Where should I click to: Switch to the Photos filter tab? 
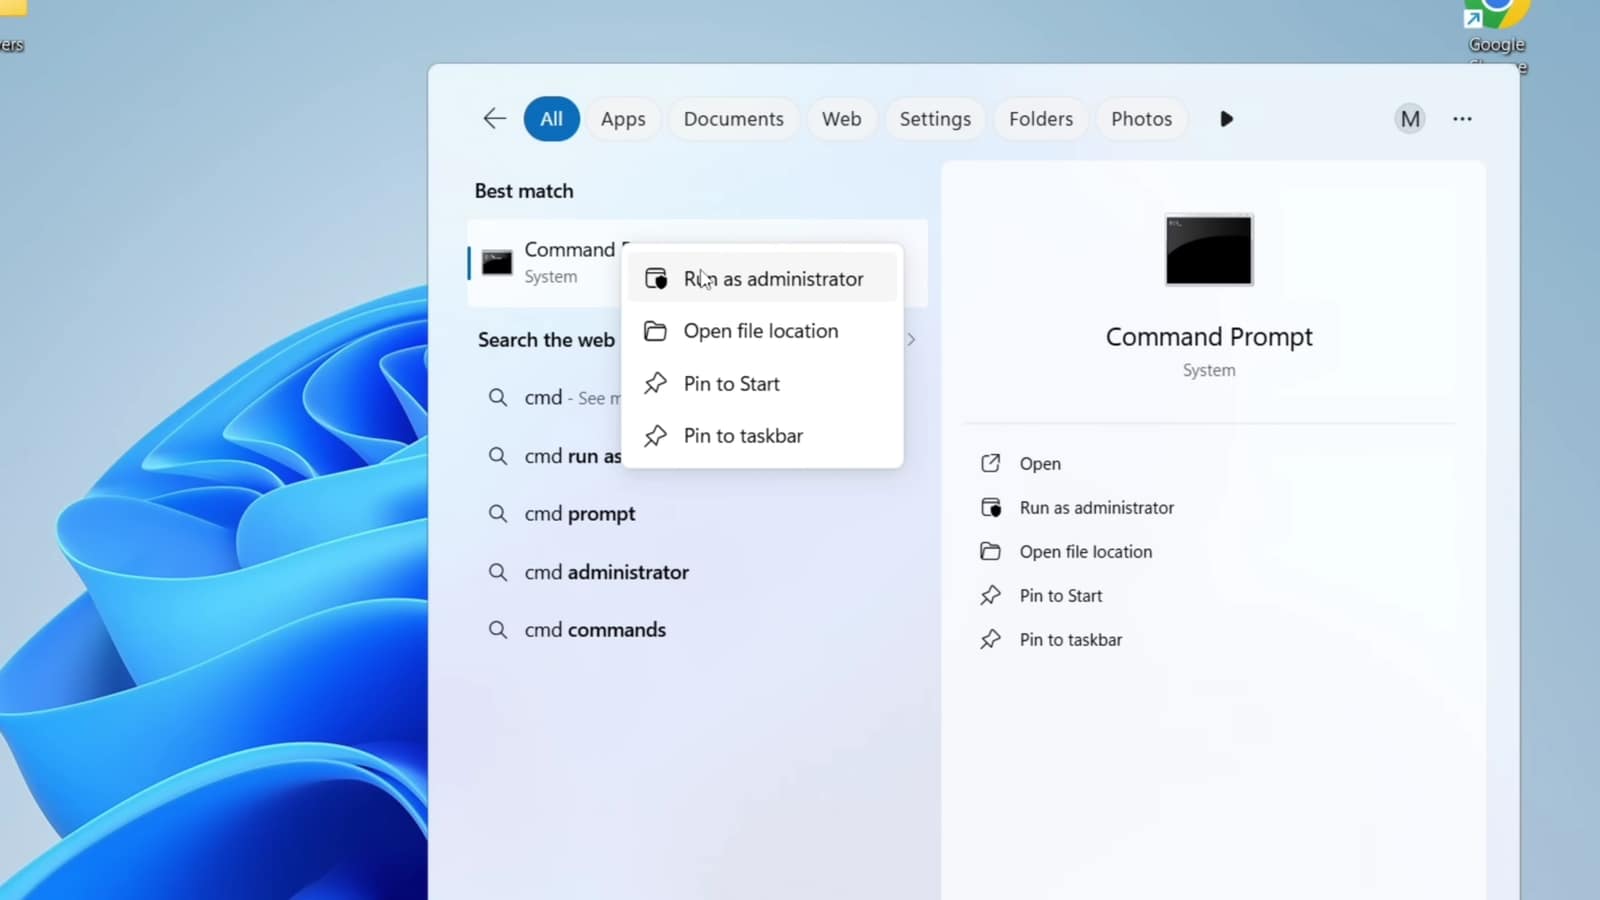coord(1141,119)
